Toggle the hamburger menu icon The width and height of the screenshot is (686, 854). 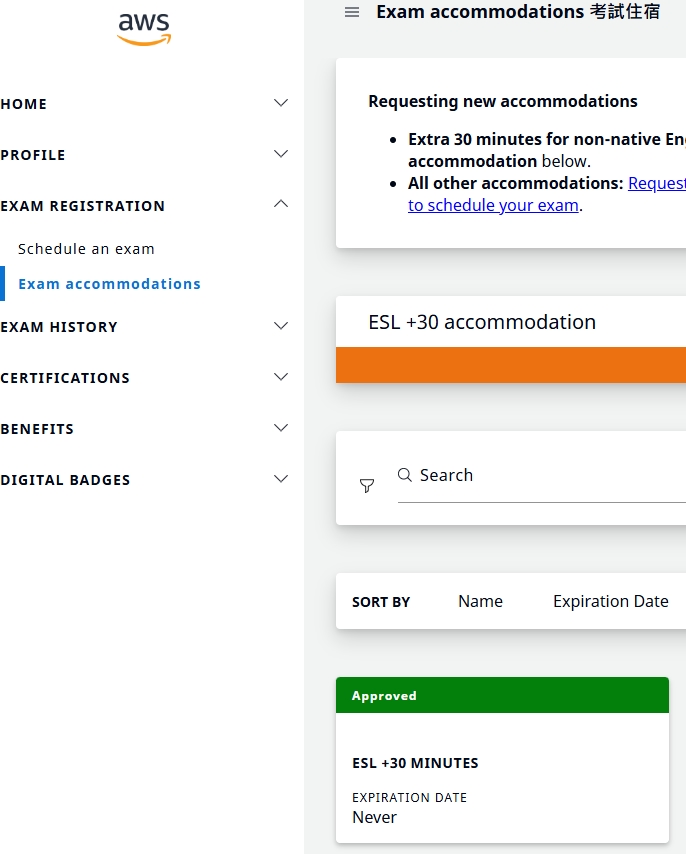point(352,12)
